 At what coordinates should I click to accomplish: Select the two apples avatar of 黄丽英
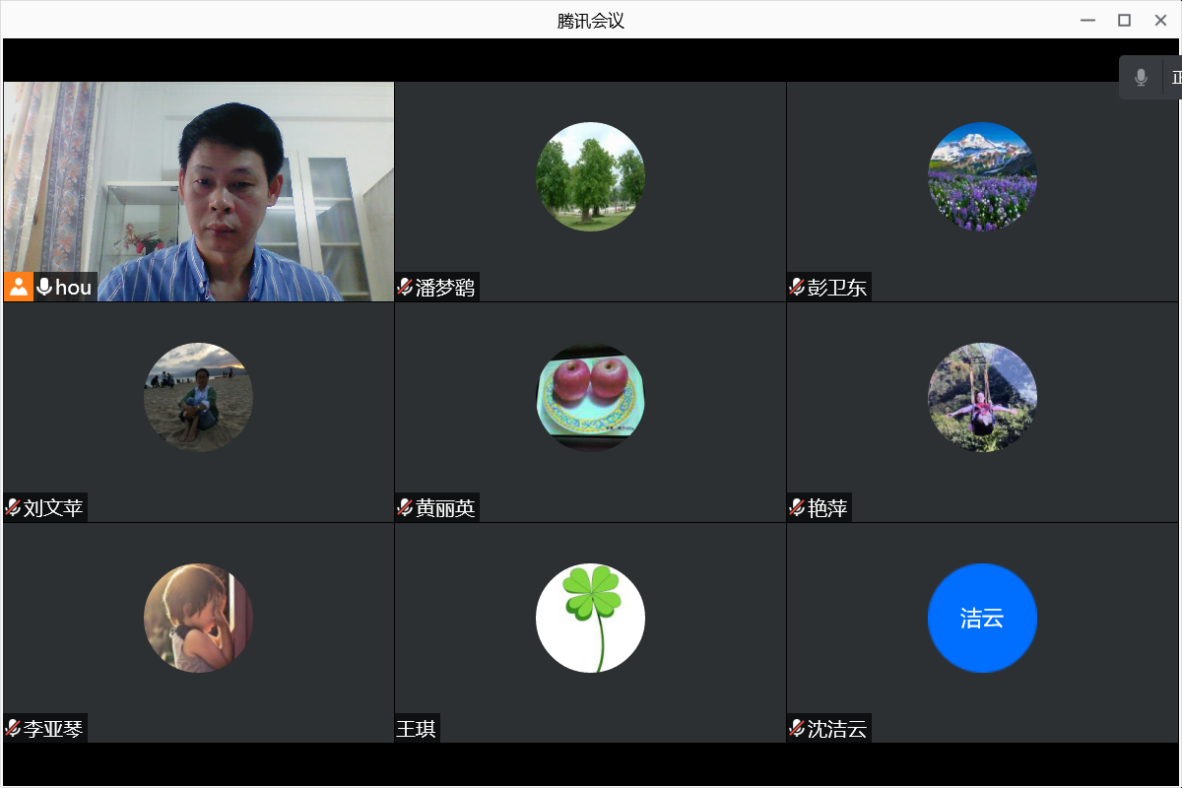click(x=590, y=397)
